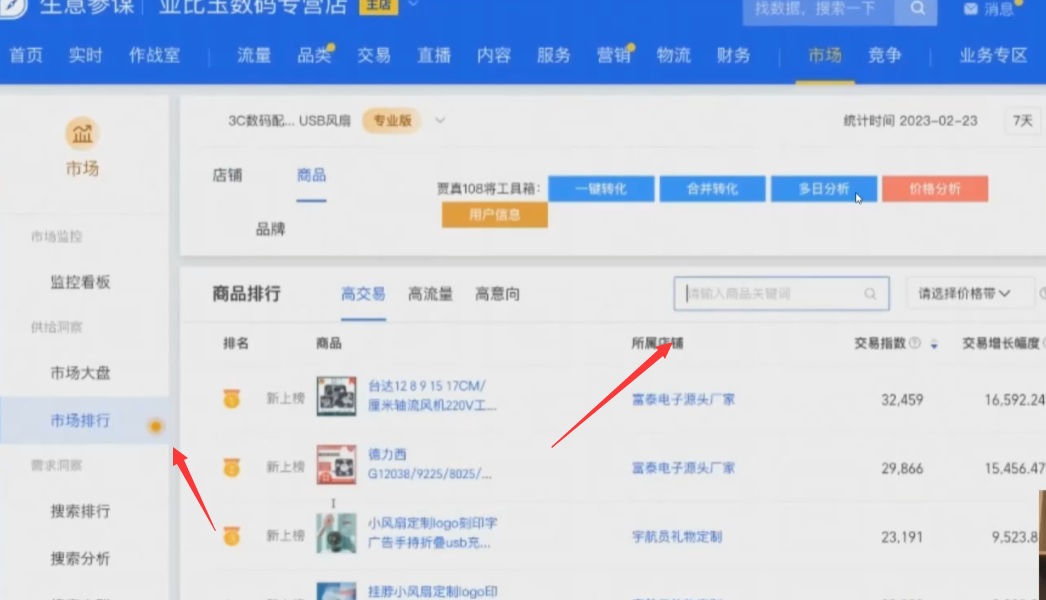Expand the shop switcher arrow beside 主店
The width and height of the screenshot is (1046, 600).
coord(412,6)
